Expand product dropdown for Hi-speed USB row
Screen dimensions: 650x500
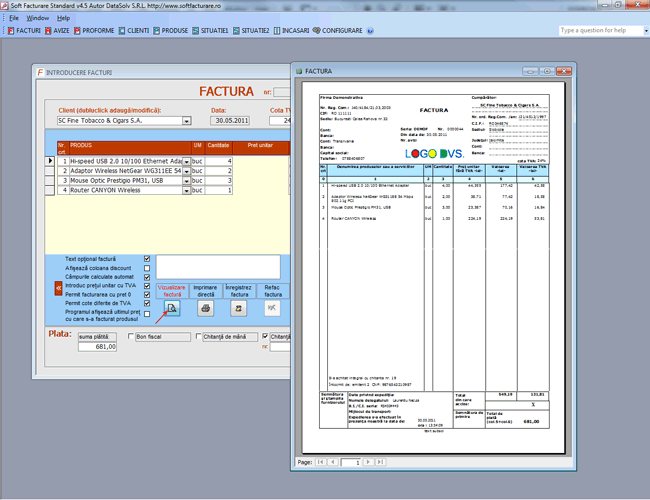[187, 162]
